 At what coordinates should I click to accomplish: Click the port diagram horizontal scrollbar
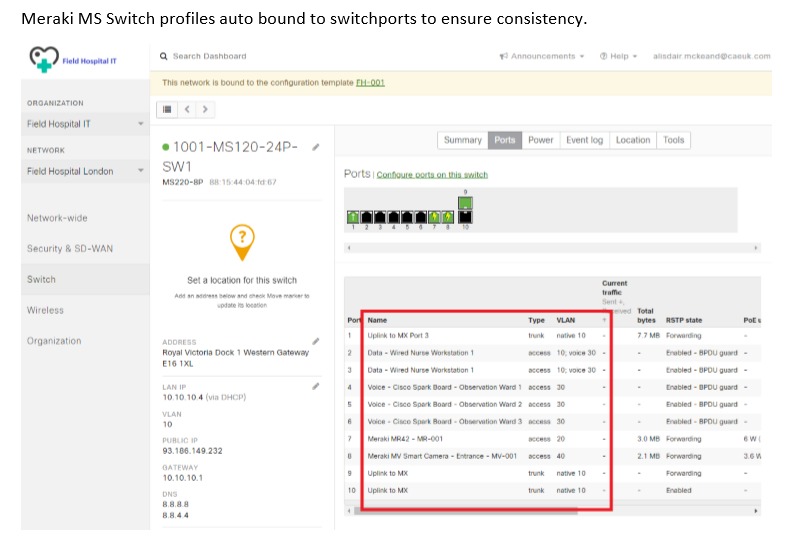[552, 248]
